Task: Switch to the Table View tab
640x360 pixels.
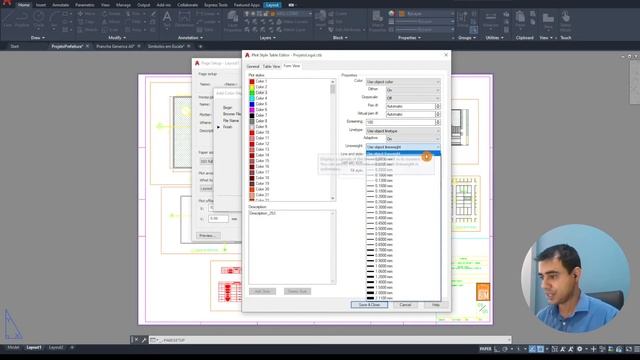Action: click(x=271, y=66)
